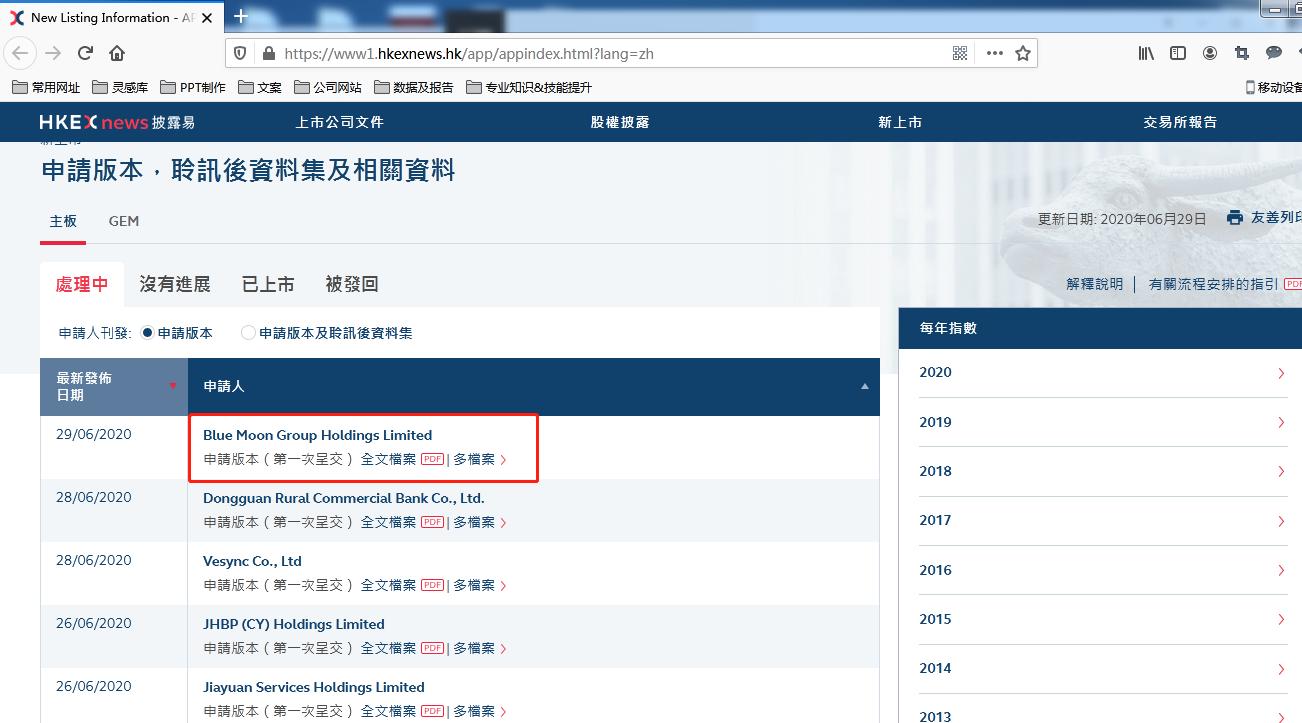Open Dongguan Rural Commercial Bank PDF icon
Screen dimensions: 1302x723
[432, 522]
